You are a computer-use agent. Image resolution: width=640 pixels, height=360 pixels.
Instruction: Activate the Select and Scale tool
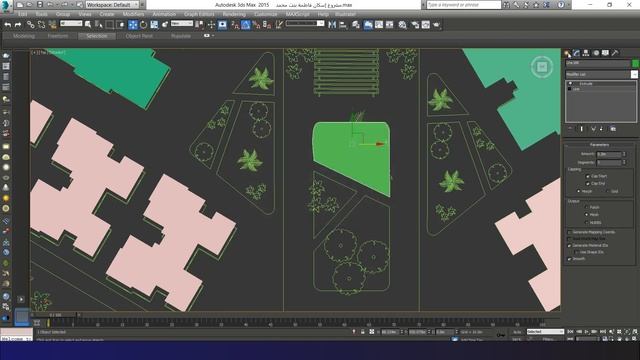(154, 25)
